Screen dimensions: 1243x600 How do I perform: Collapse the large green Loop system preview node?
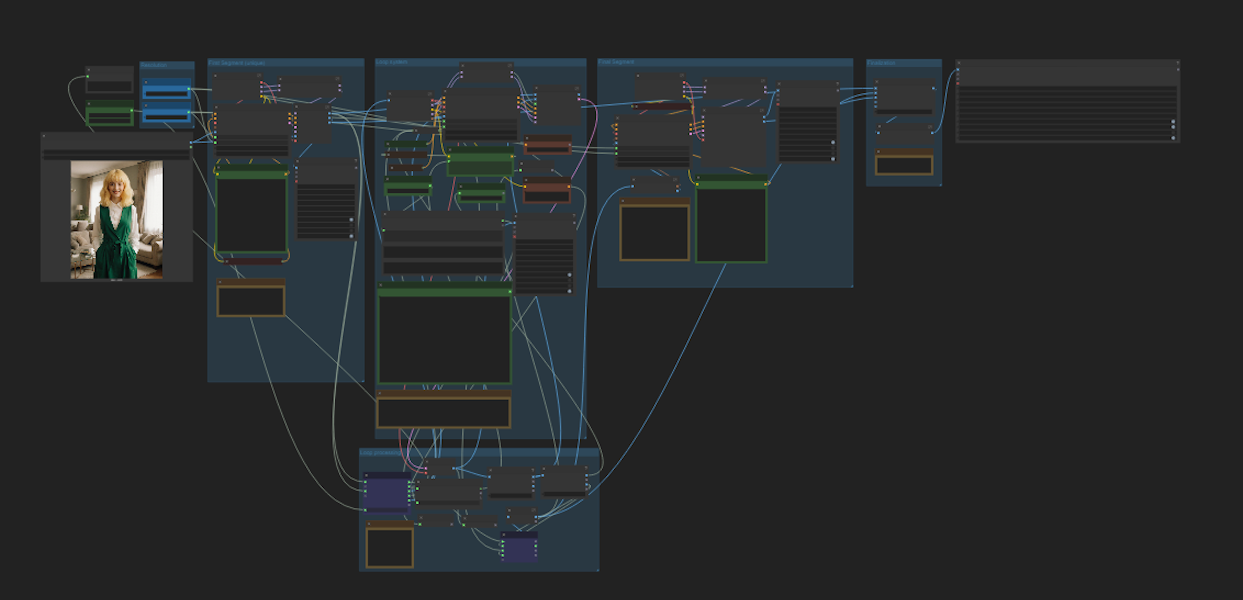click(x=381, y=286)
